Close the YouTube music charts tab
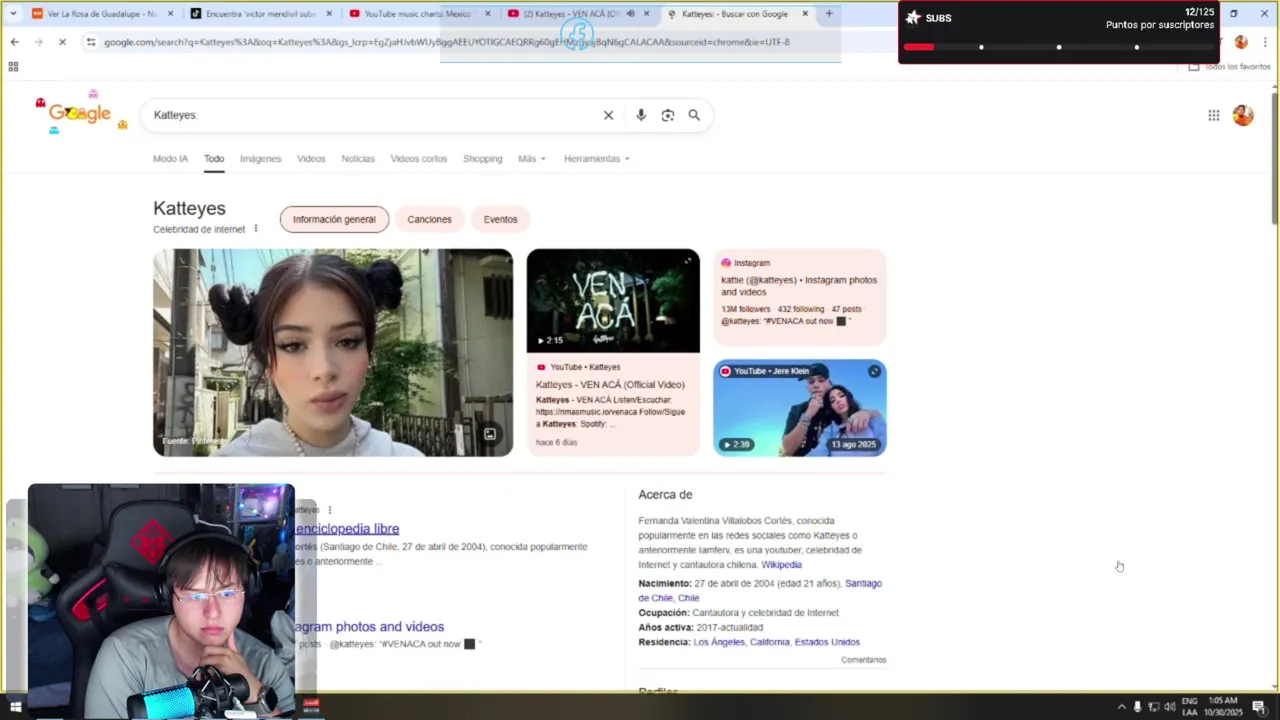This screenshot has width=1280, height=720. click(488, 14)
